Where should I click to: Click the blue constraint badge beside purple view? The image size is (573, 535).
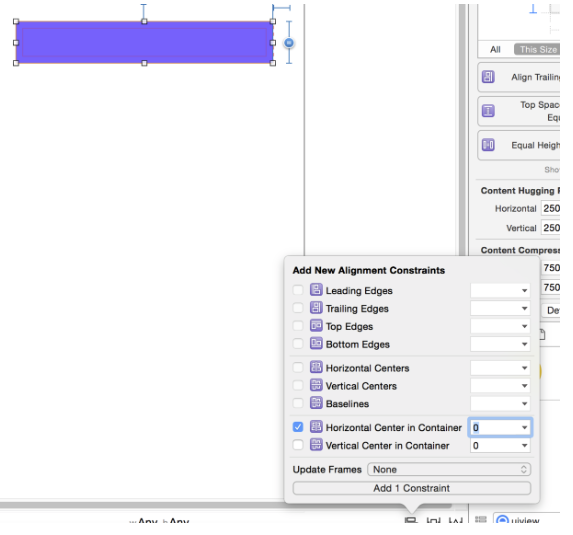click(x=289, y=43)
